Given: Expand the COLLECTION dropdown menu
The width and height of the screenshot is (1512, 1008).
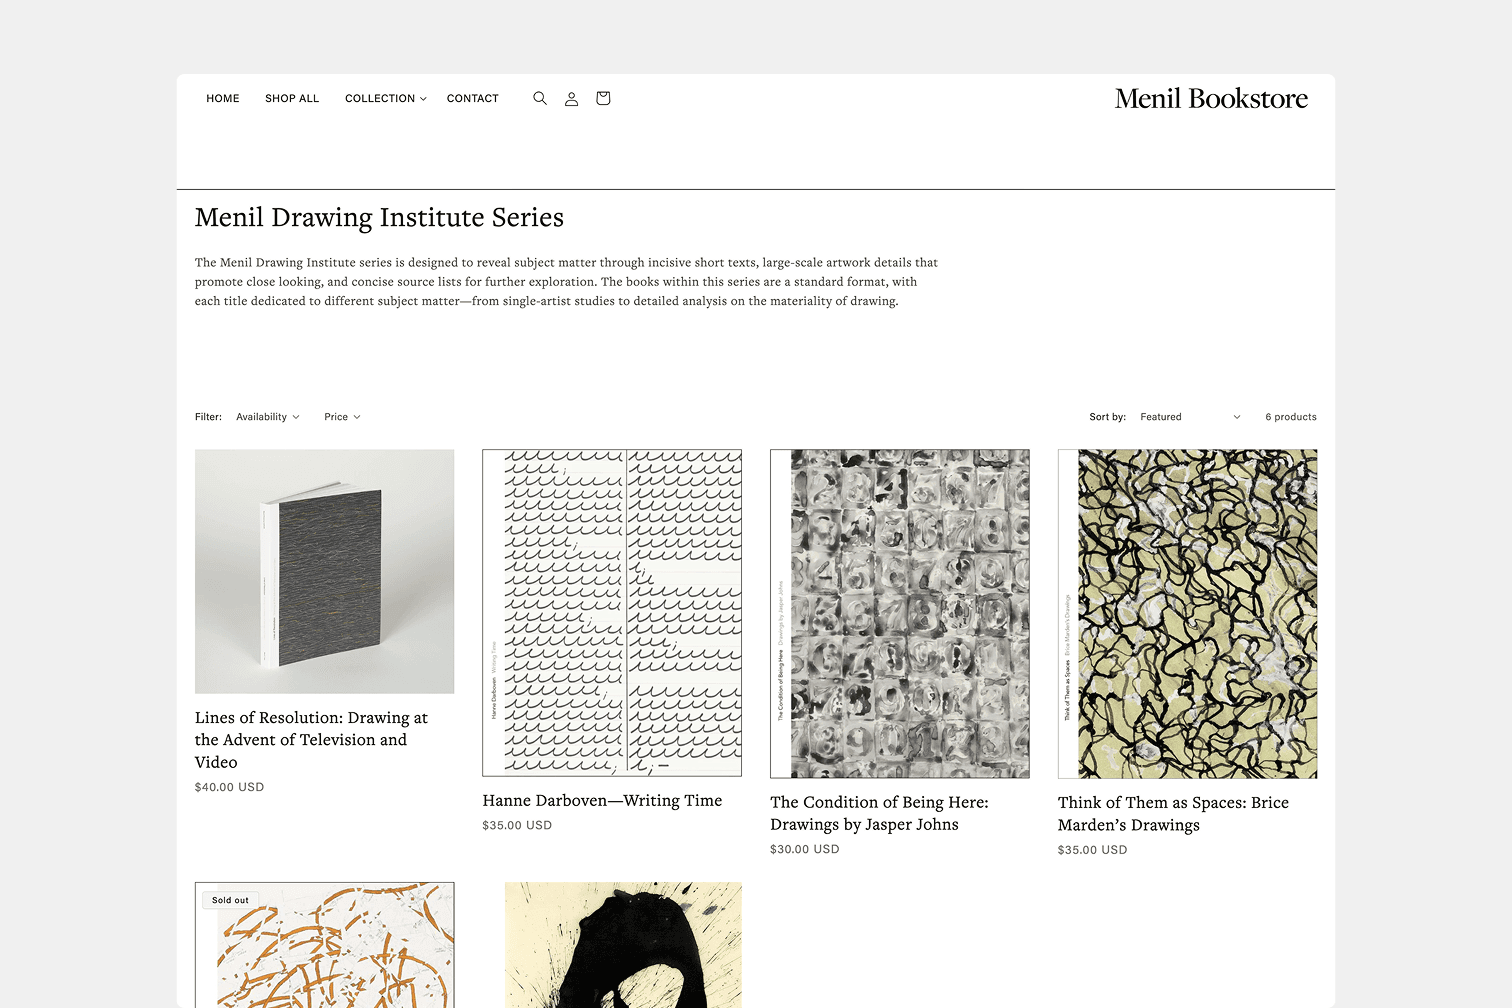Looking at the screenshot, I should pyautogui.click(x=386, y=98).
